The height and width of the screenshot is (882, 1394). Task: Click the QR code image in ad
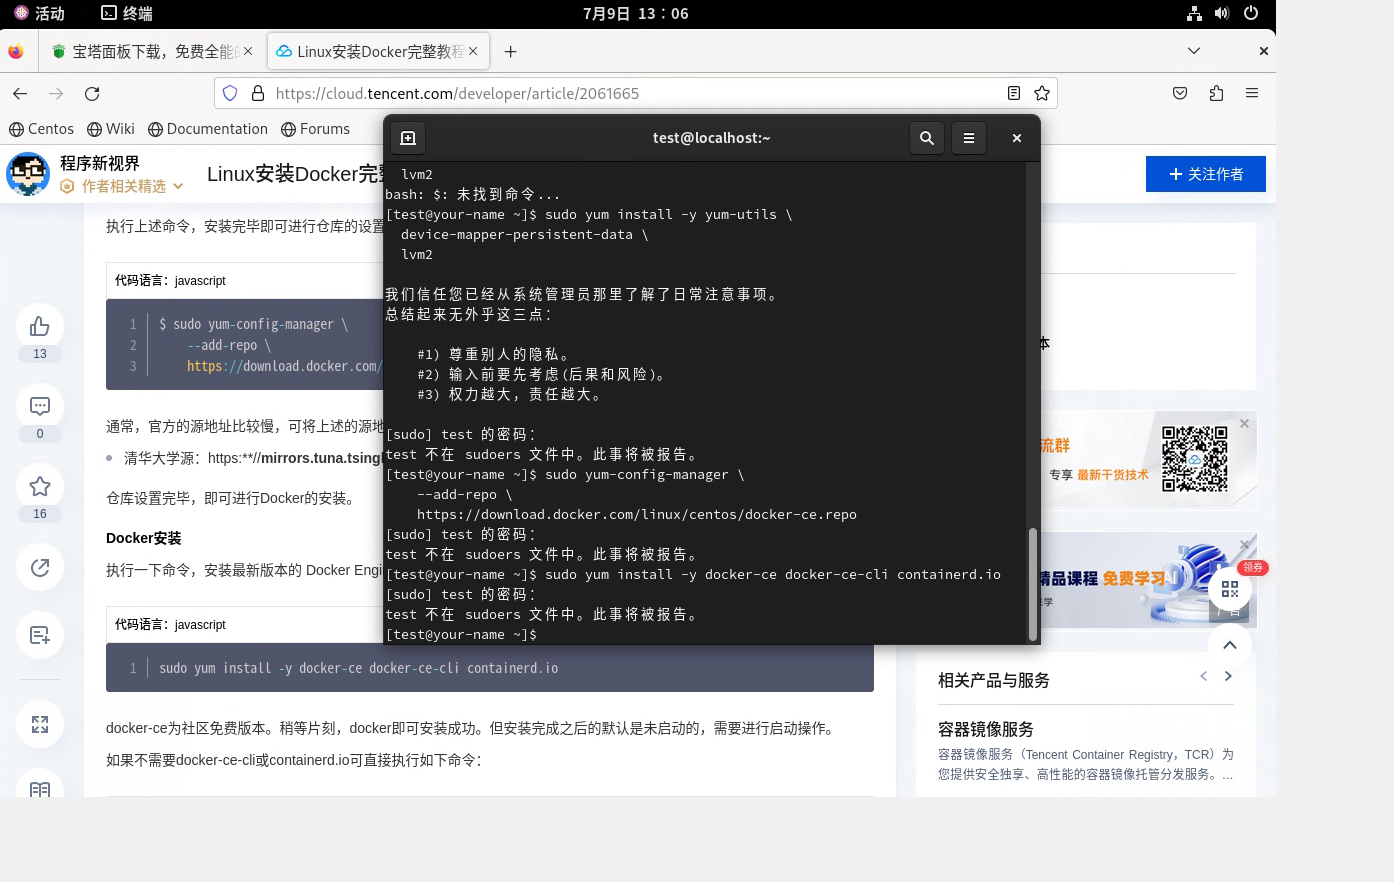point(1194,459)
